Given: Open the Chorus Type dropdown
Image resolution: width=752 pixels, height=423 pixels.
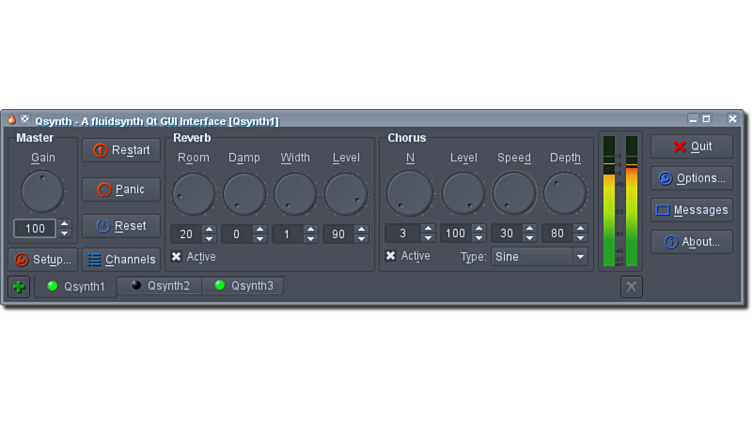Looking at the screenshot, I should pyautogui.click(x=539, y=257).
